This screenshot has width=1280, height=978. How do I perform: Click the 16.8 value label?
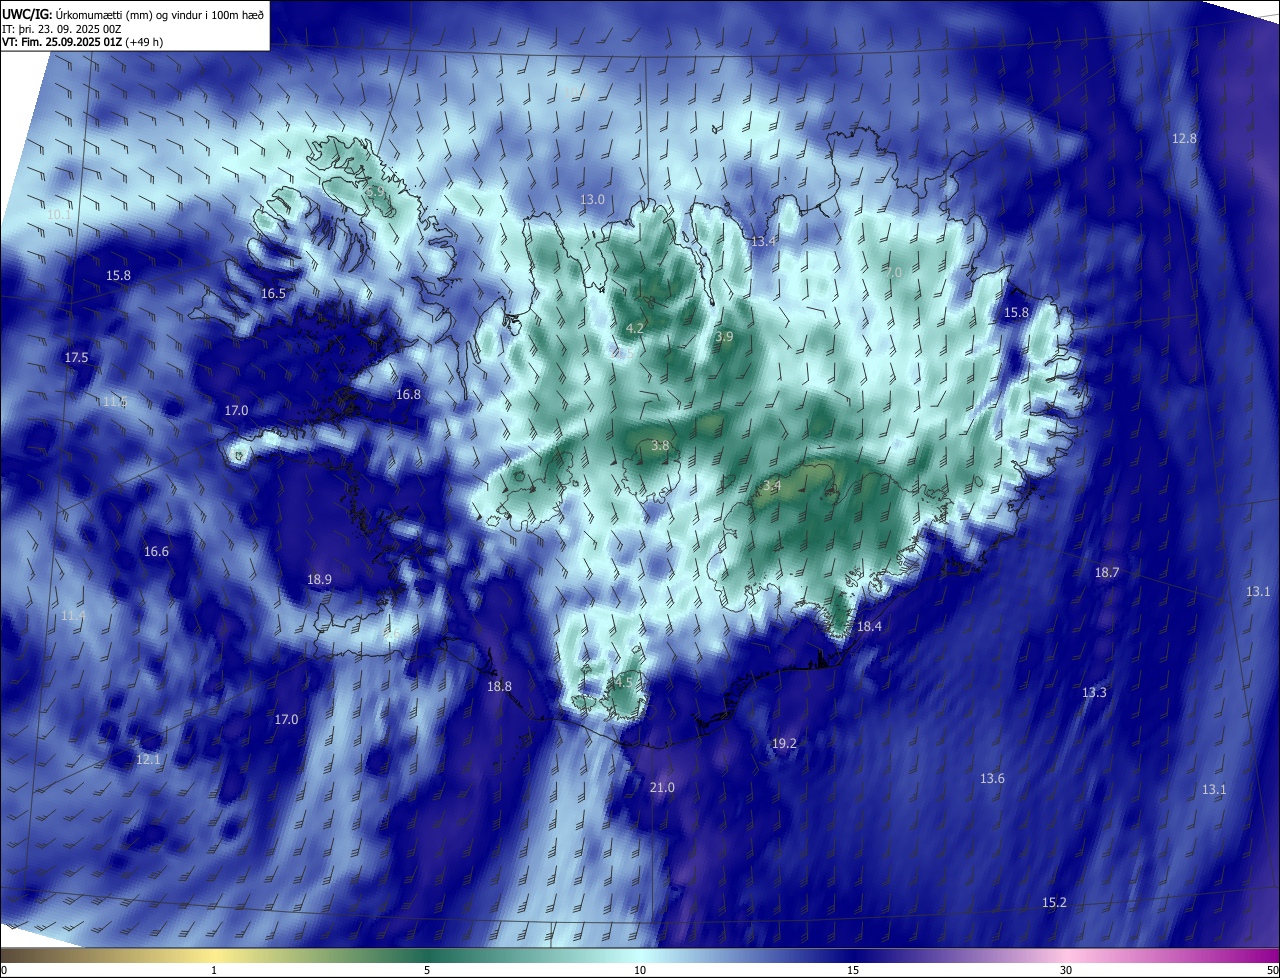click(x=408, y=395)
